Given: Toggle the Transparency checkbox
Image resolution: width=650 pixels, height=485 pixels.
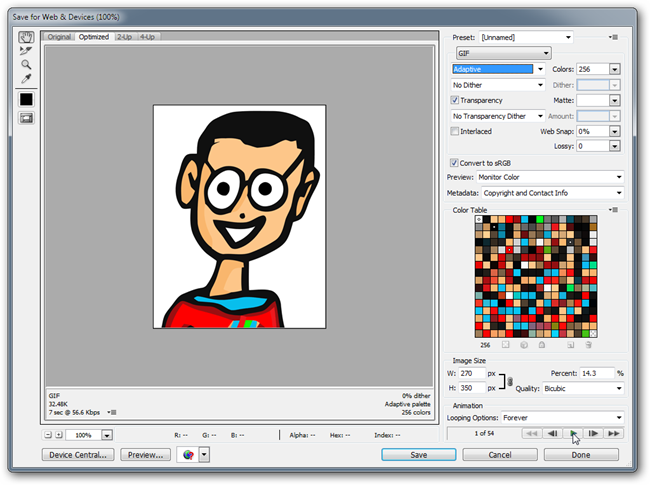Looking at the screenshot, I should point(455,100).
